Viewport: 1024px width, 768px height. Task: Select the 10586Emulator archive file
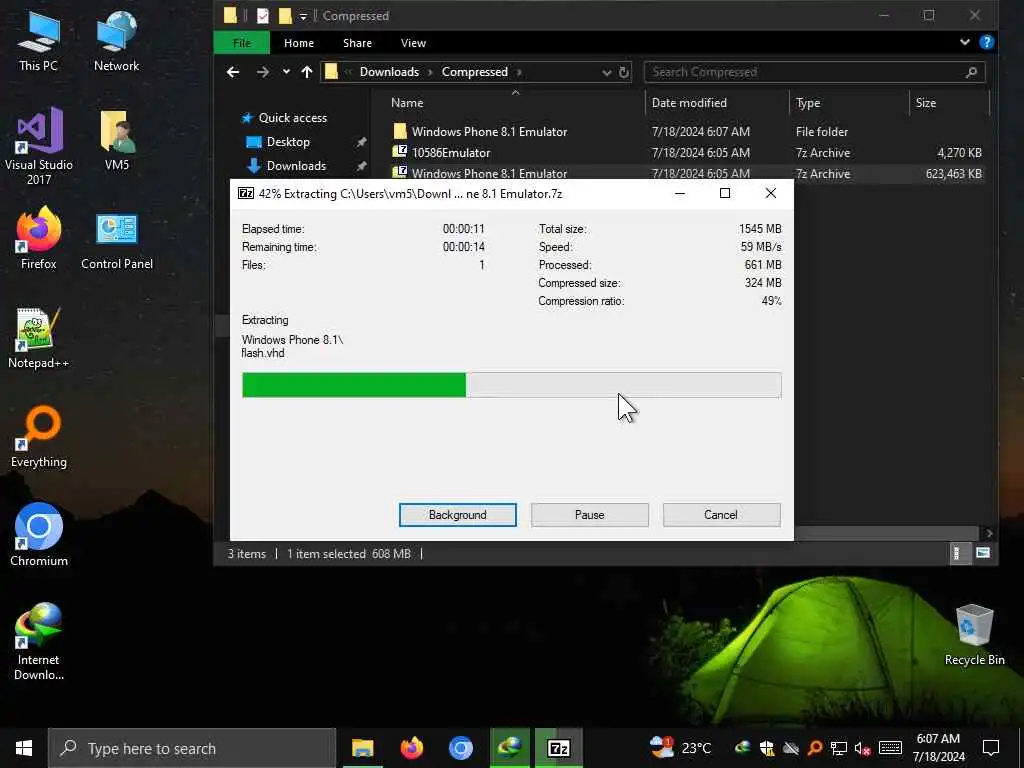pos(451,152)
